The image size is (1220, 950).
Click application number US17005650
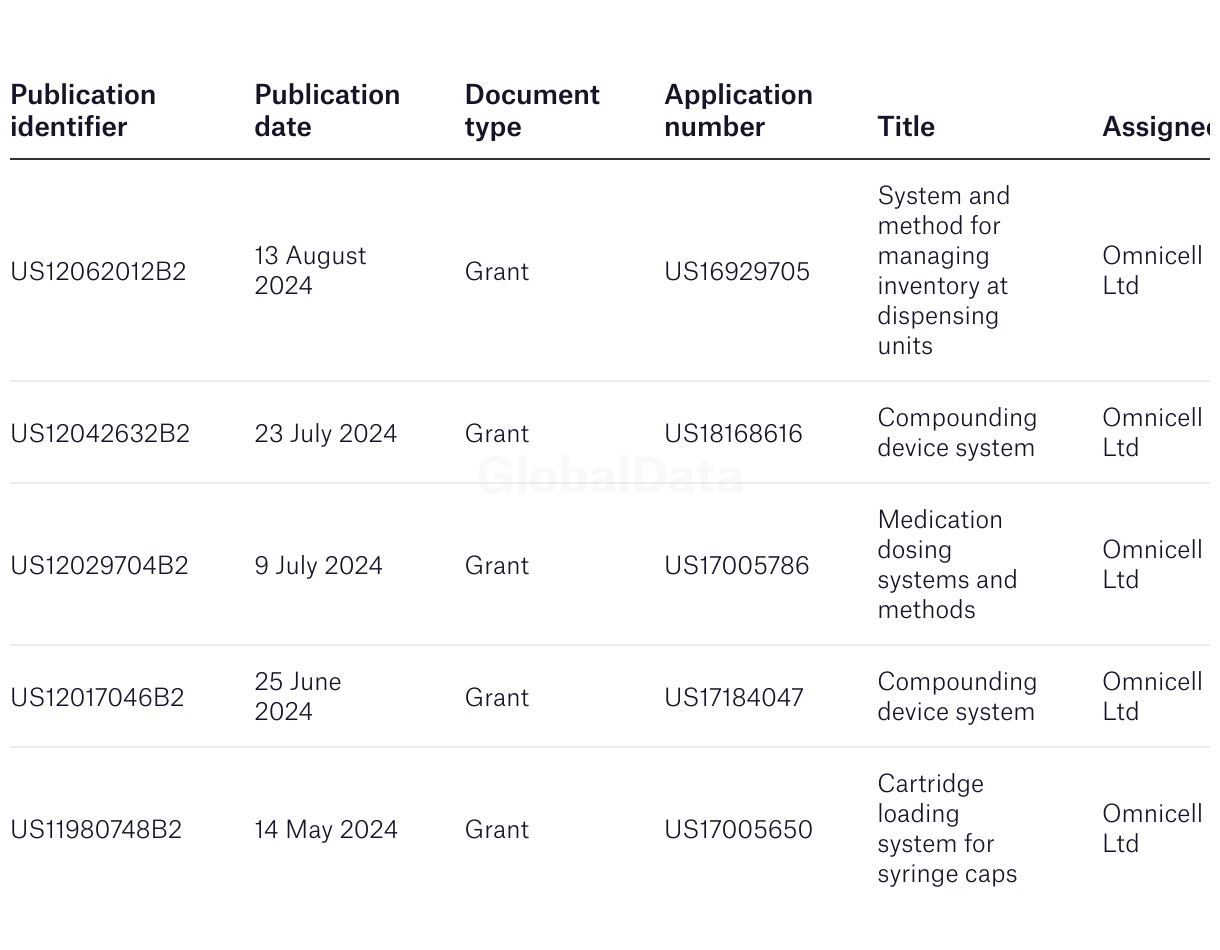[x=738, y=829]
